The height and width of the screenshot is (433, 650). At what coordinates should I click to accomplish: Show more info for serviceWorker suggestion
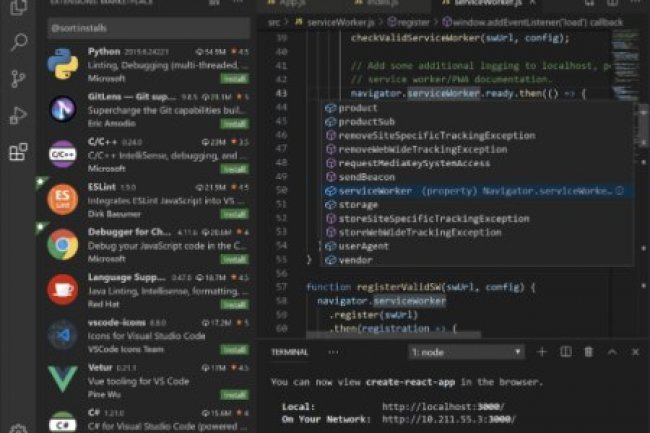coord(619,191)
